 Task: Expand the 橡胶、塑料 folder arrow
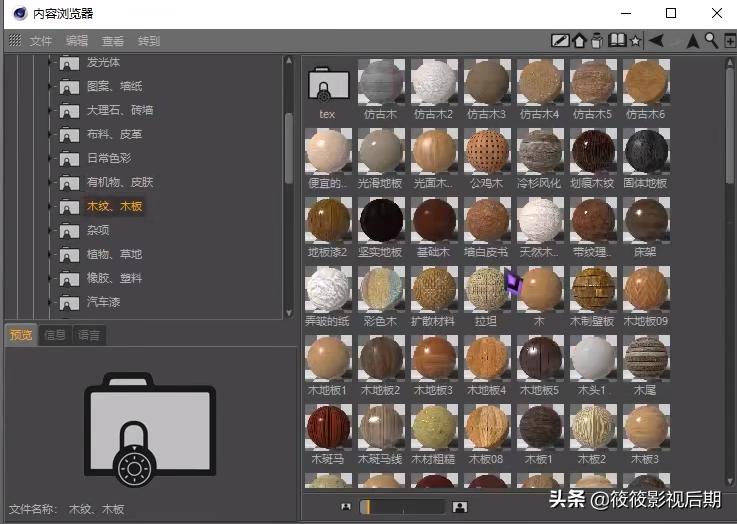50,279
